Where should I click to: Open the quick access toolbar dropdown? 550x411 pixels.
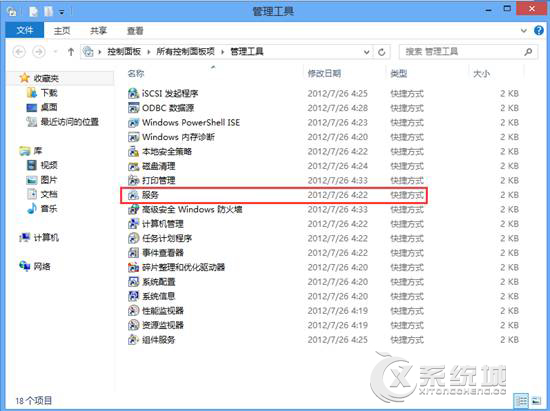click(x=62, y=12)
